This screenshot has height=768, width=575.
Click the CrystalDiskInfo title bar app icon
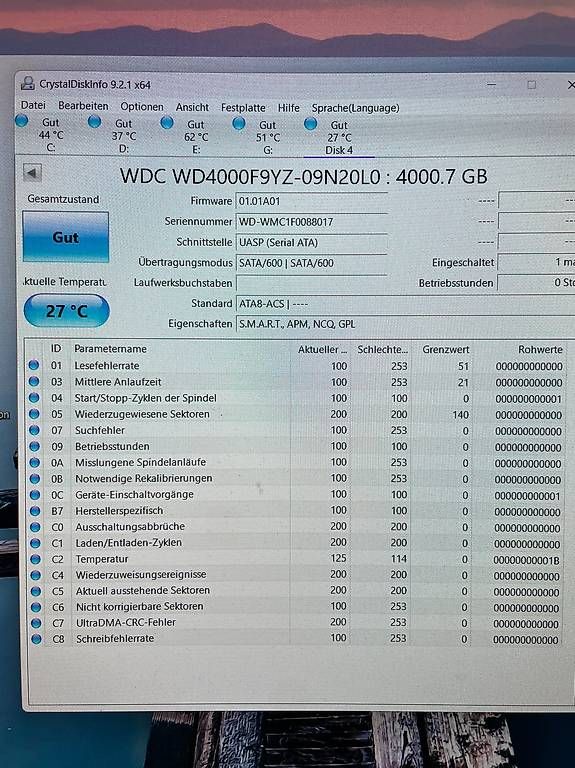(x=27, y=83)
